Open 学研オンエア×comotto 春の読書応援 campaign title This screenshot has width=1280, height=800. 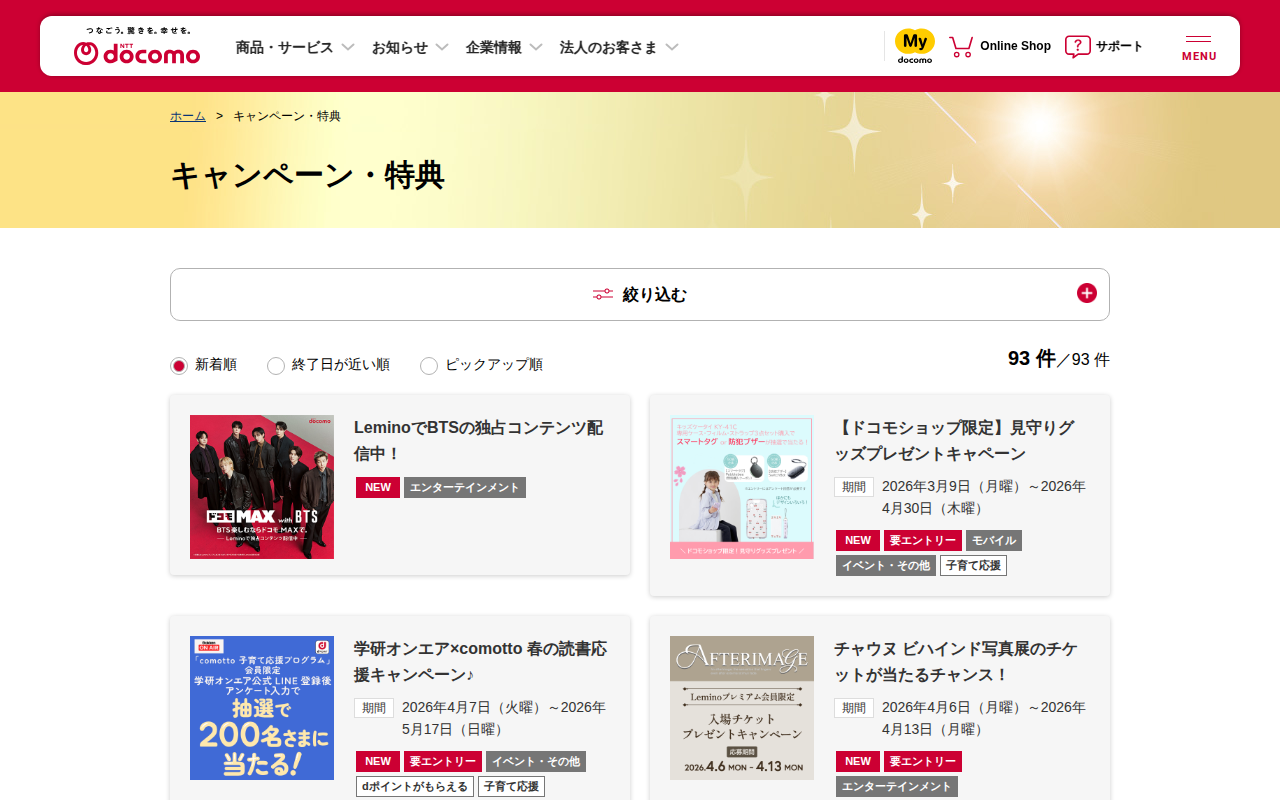pos(480,662)
